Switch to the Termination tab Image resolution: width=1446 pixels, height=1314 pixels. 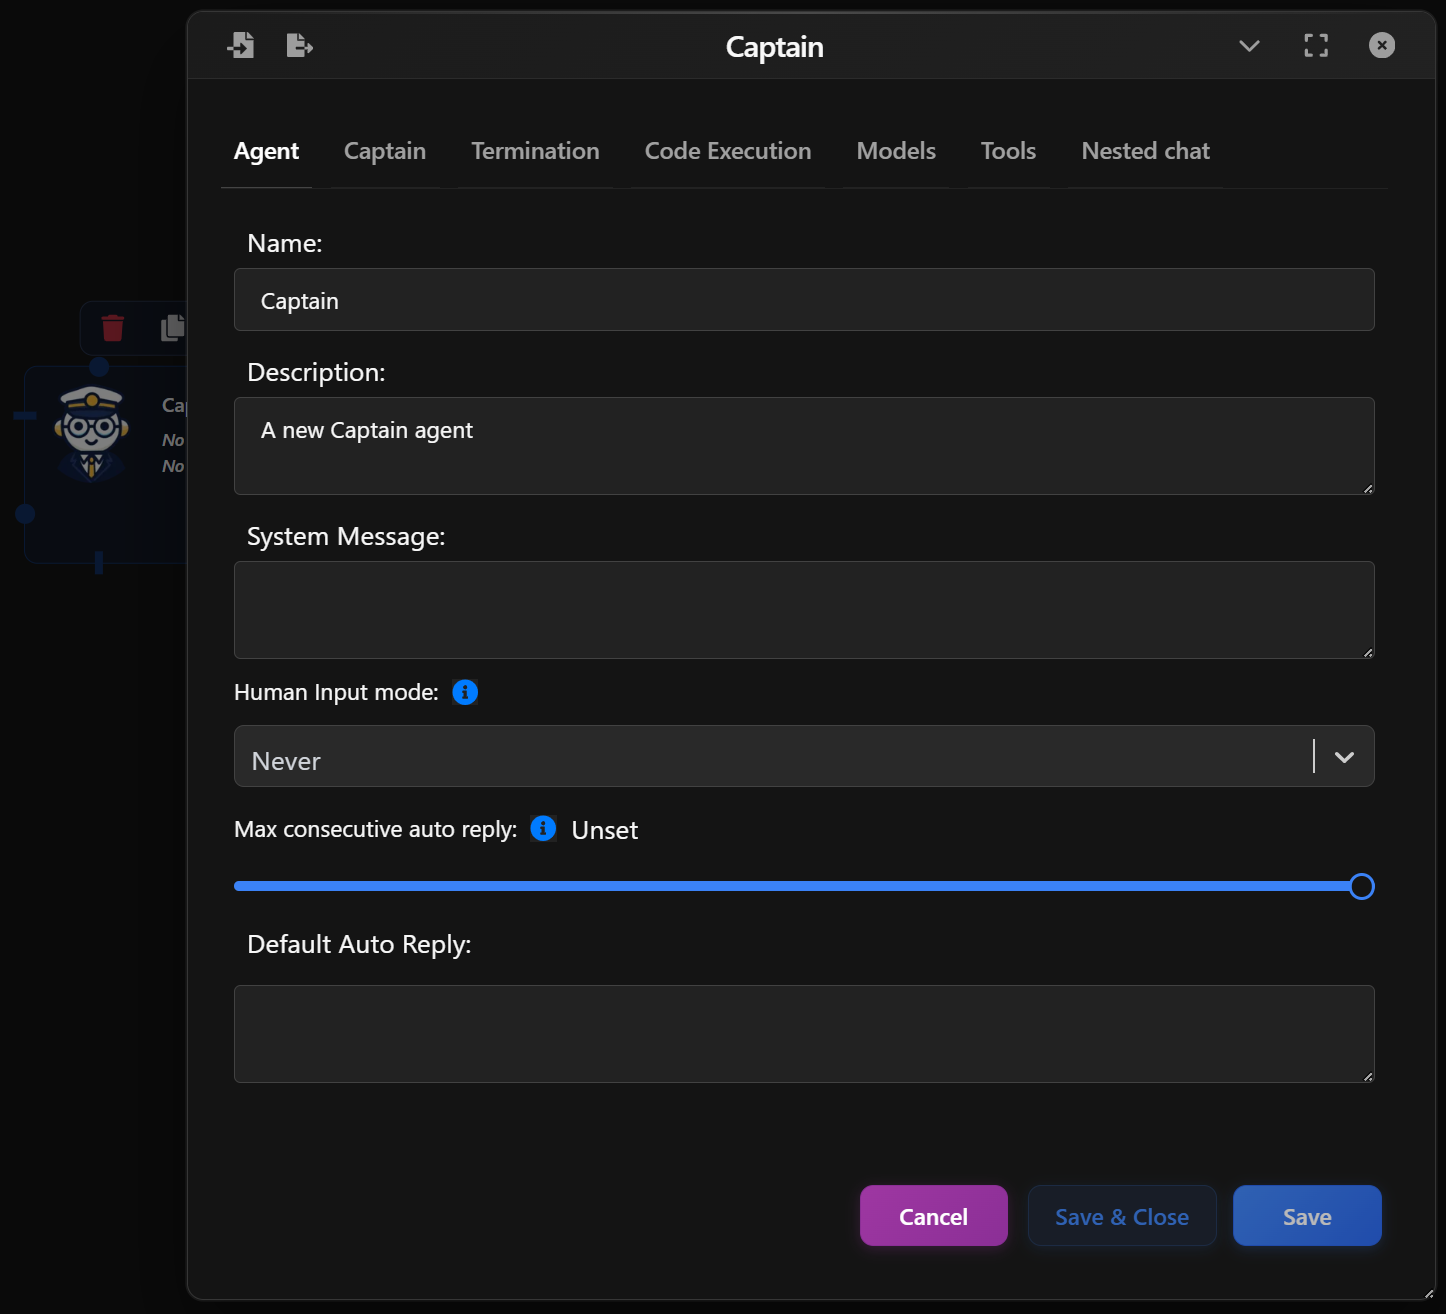point(535,151)
